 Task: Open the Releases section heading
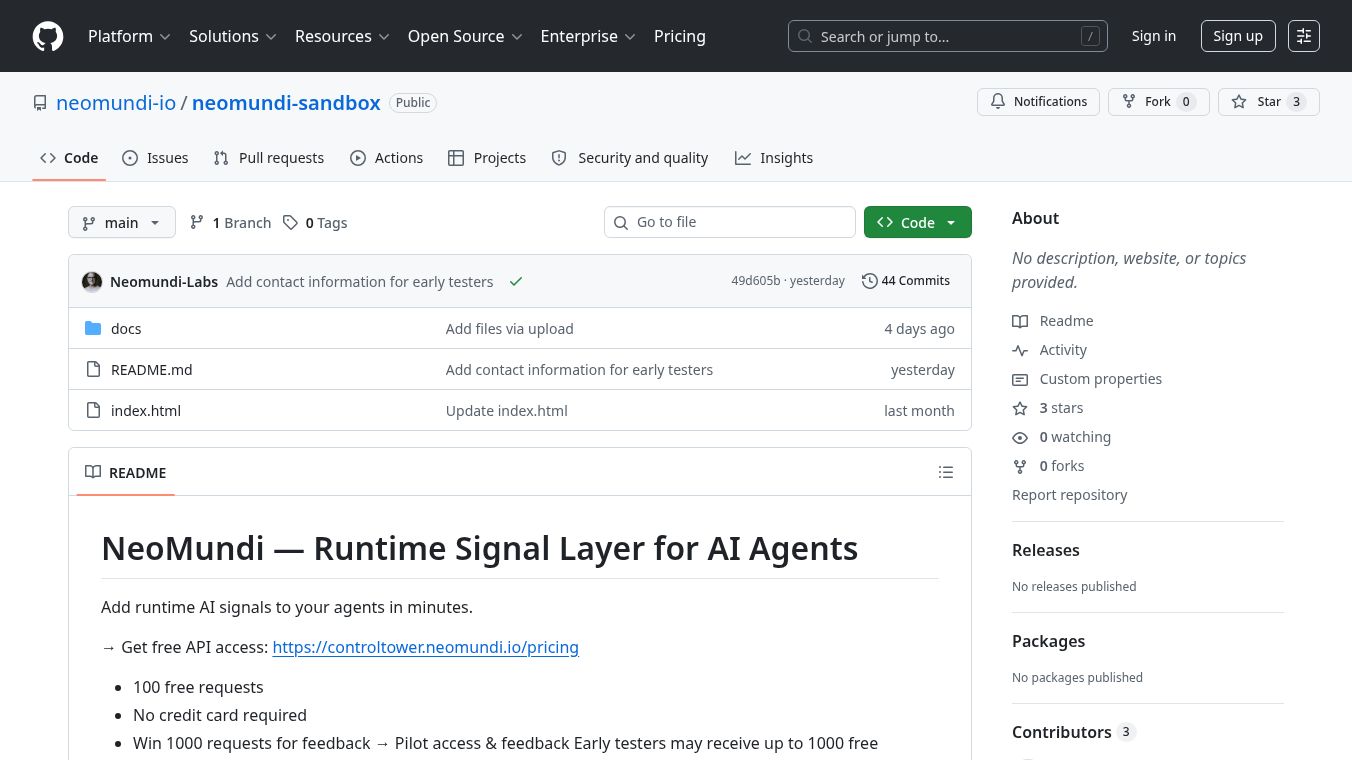pyautogui.click(x=1046, y=550)
